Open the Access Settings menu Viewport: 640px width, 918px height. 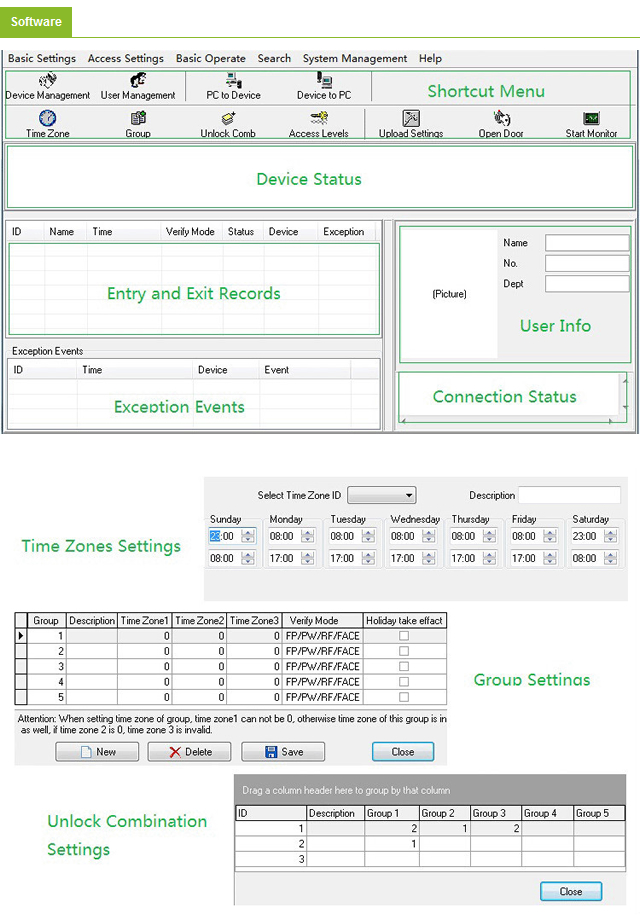tap(125, 58)
